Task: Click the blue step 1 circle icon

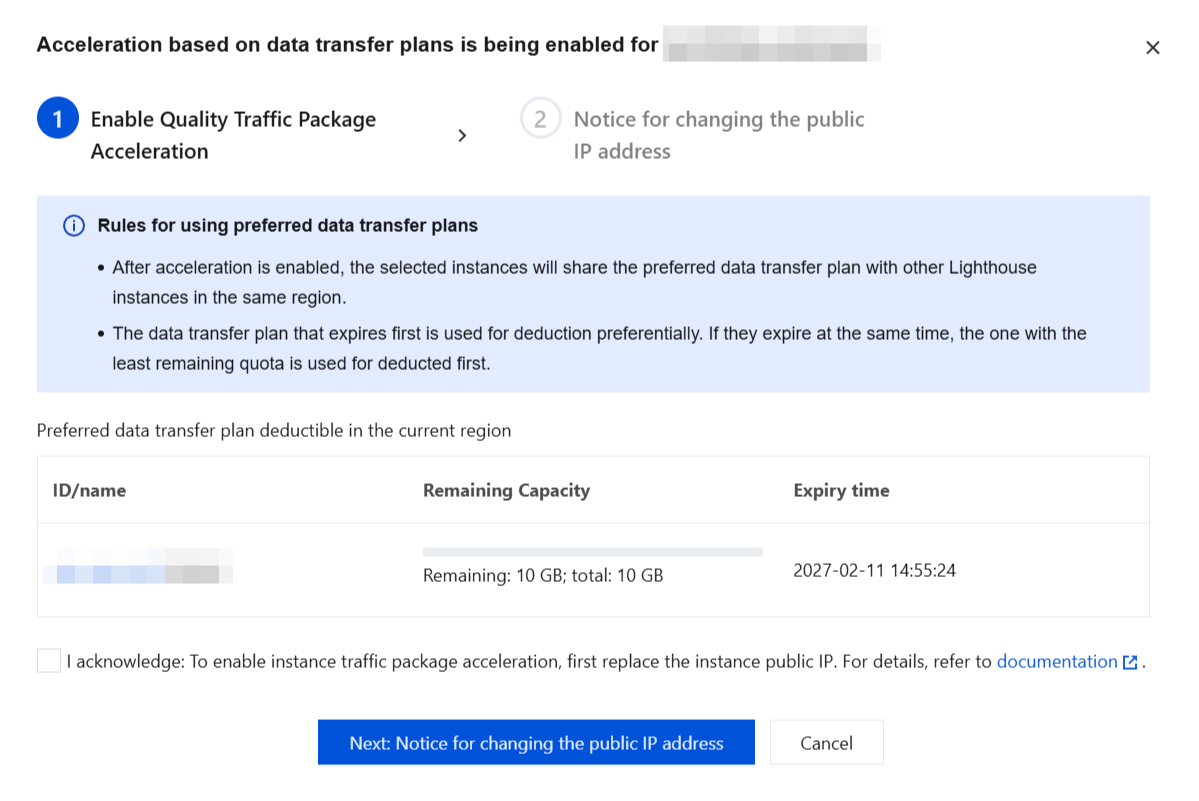Action: [x=57, y=118]
